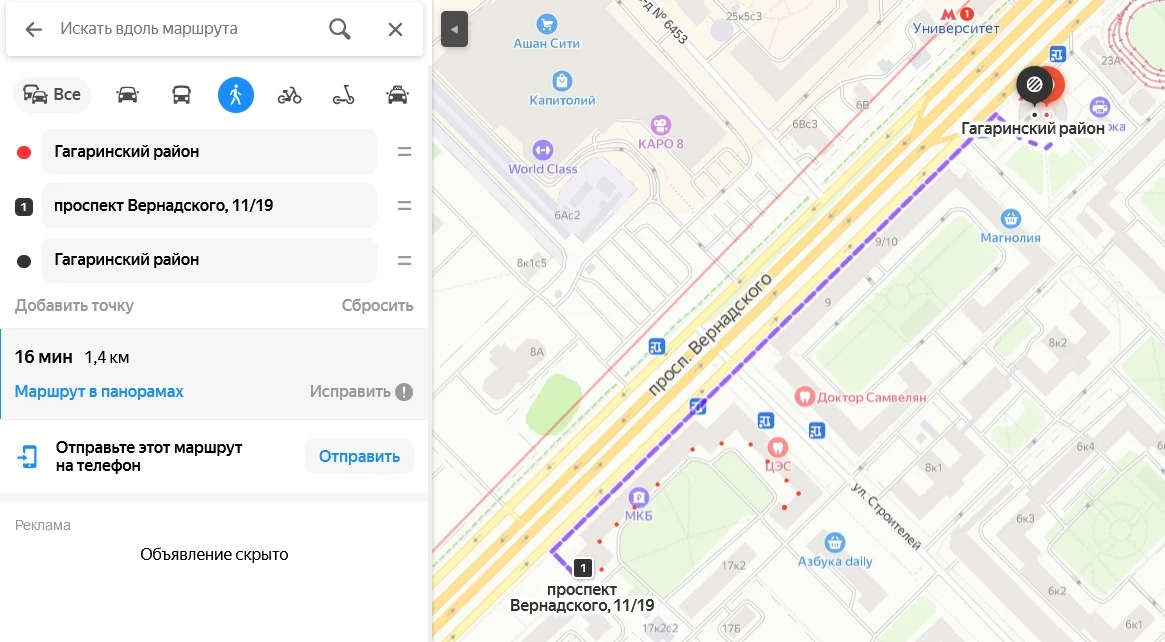
Task: Switch to car route mode
Action: coord(127,95)
